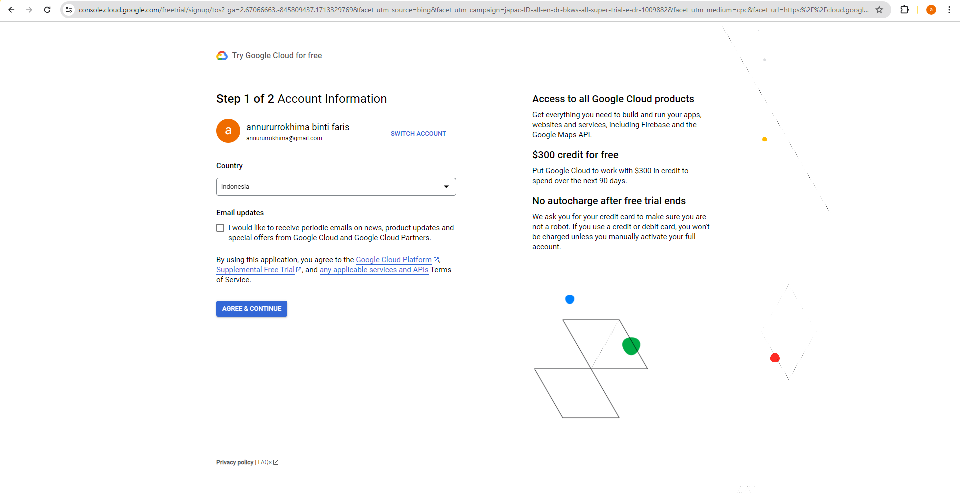
Task: Click the 'Email updates' label
Action: pyautogui.click(x=240, y=213)
